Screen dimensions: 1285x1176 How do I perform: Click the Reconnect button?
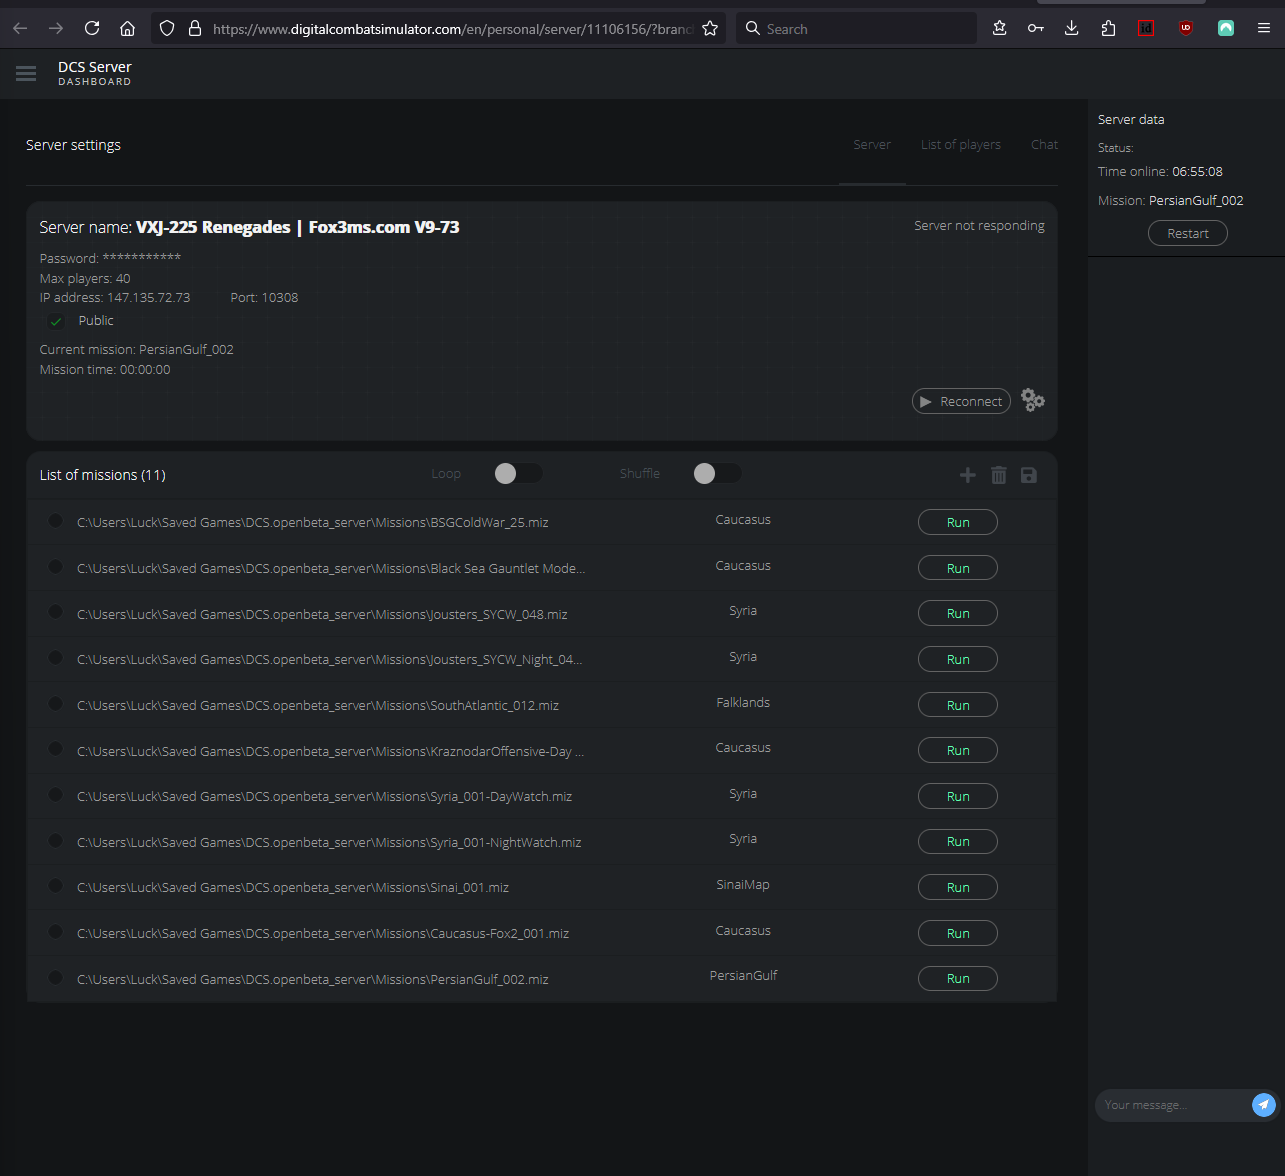(x=961, y=401)
